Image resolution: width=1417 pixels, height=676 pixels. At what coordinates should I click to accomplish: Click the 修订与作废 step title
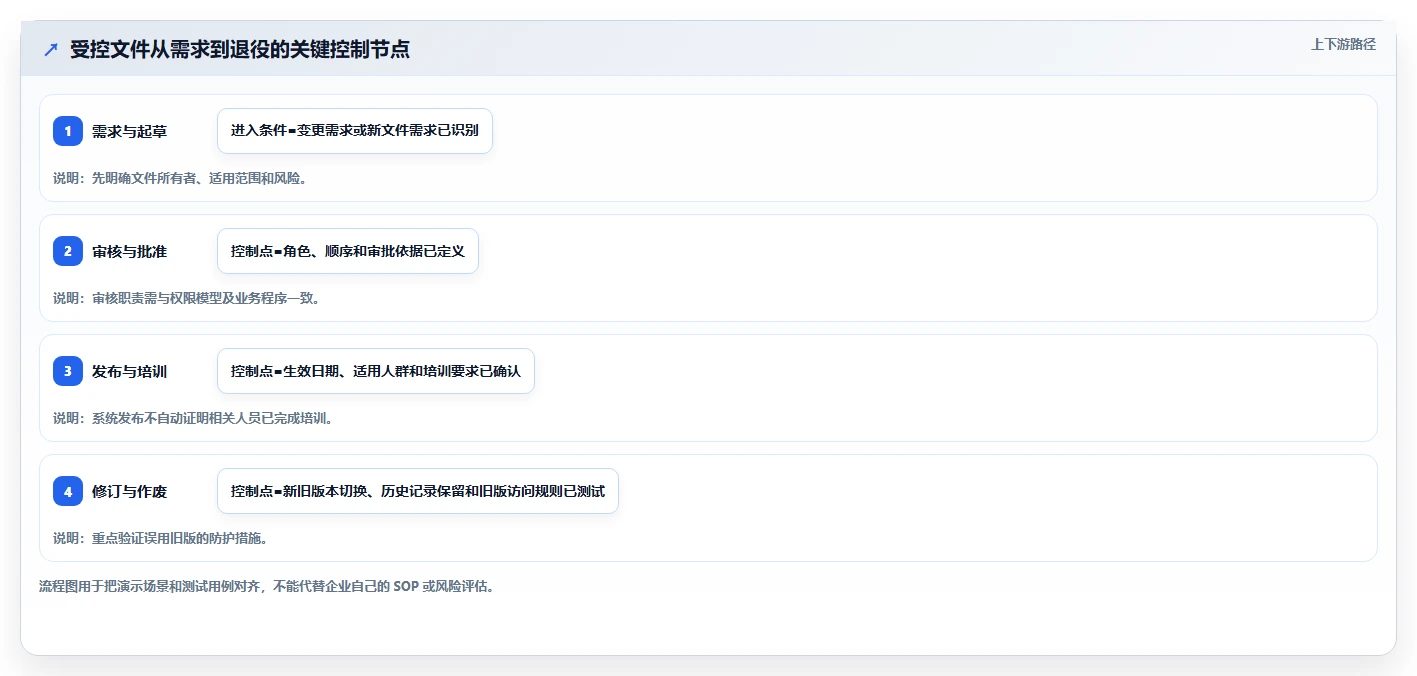[x=129, y=491]
